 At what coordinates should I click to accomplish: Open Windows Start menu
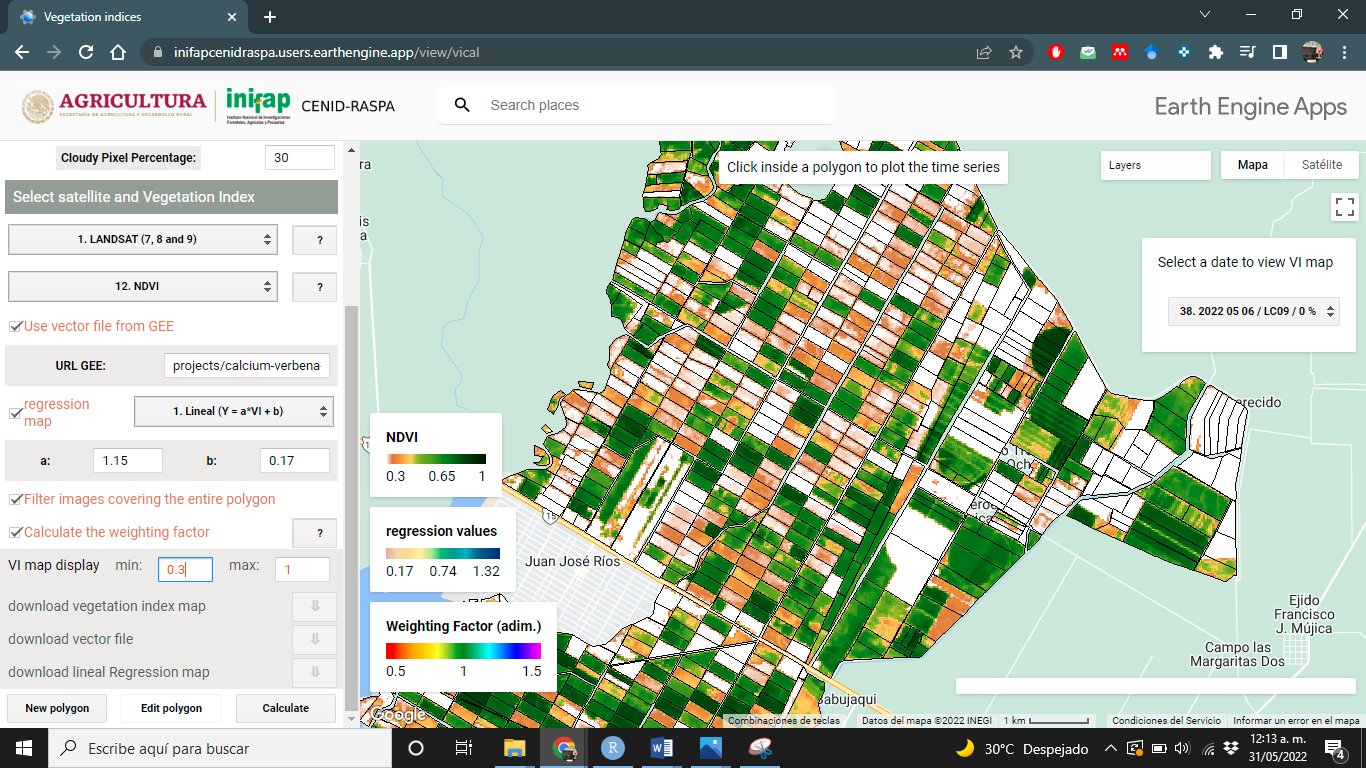23,748
